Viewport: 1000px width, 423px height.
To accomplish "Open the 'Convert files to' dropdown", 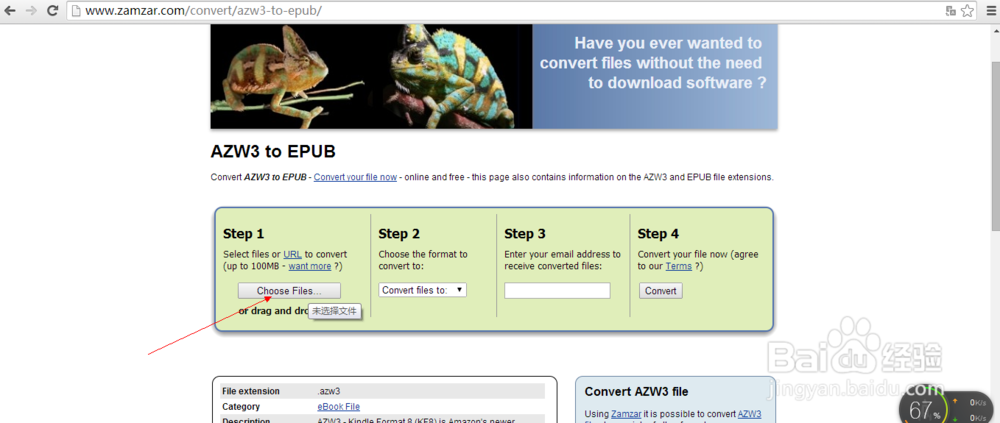I will pos(422,290).
